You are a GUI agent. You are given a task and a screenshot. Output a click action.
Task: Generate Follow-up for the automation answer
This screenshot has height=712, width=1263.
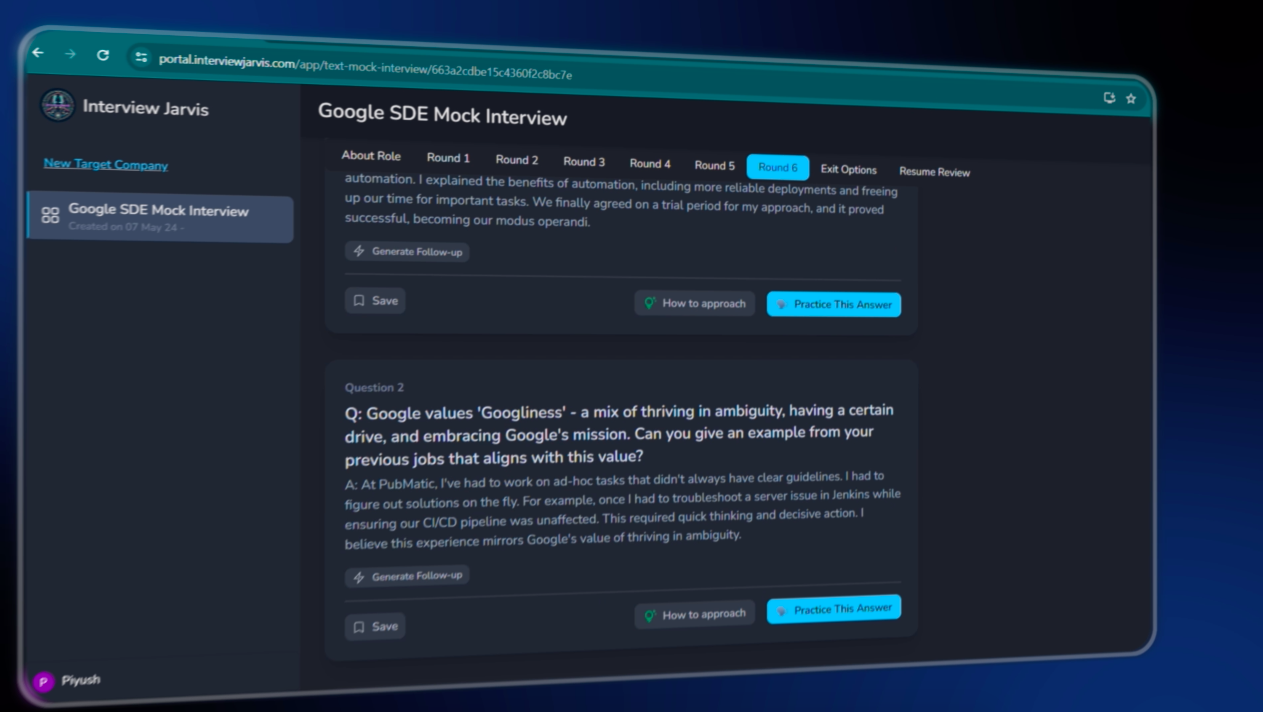(x=407, y=251)
